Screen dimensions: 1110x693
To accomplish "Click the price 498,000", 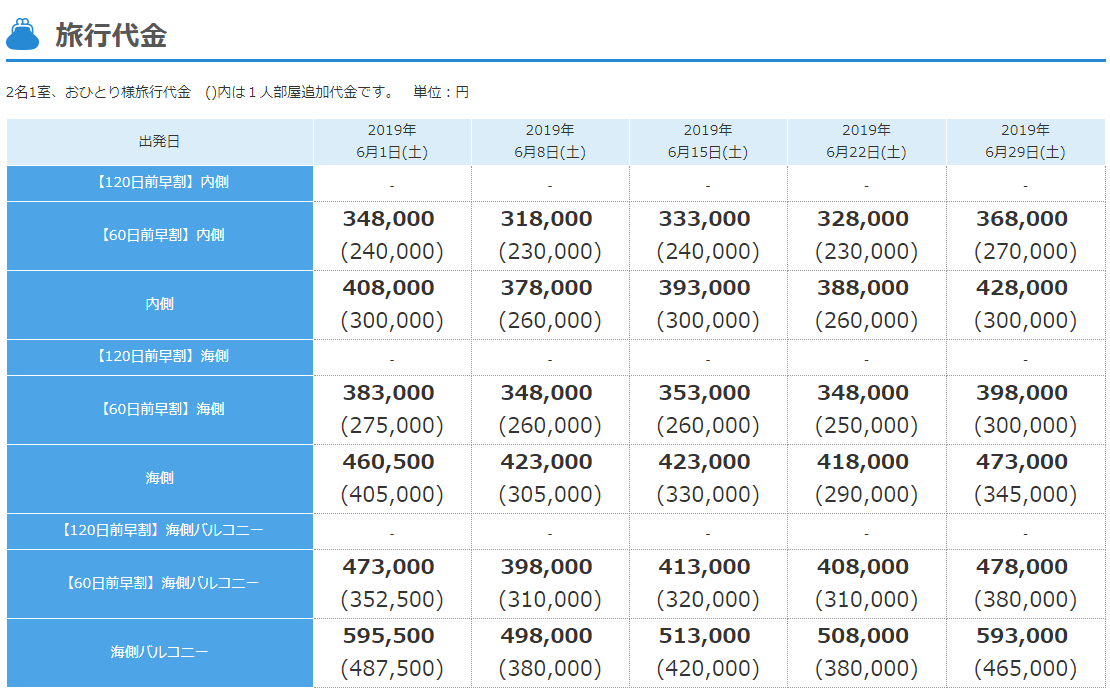I will (547, 636).
